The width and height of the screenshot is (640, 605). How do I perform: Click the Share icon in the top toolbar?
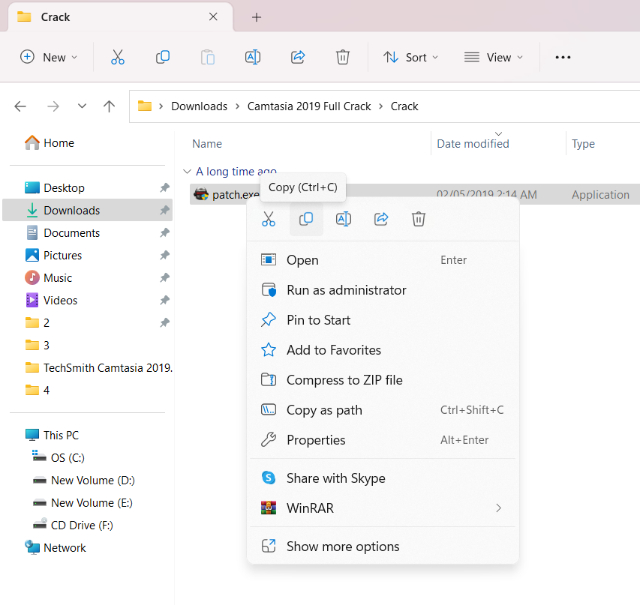pos(298,57)
